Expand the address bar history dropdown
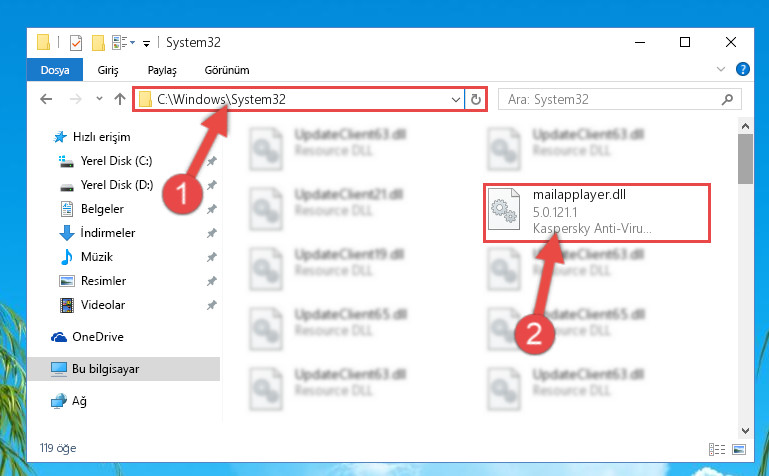 click(456, 100)
